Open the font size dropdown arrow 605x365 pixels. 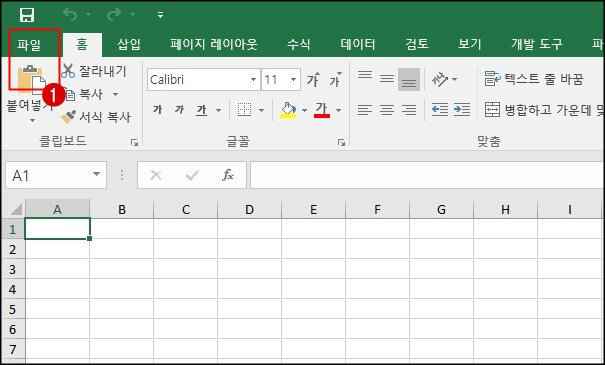294,79
